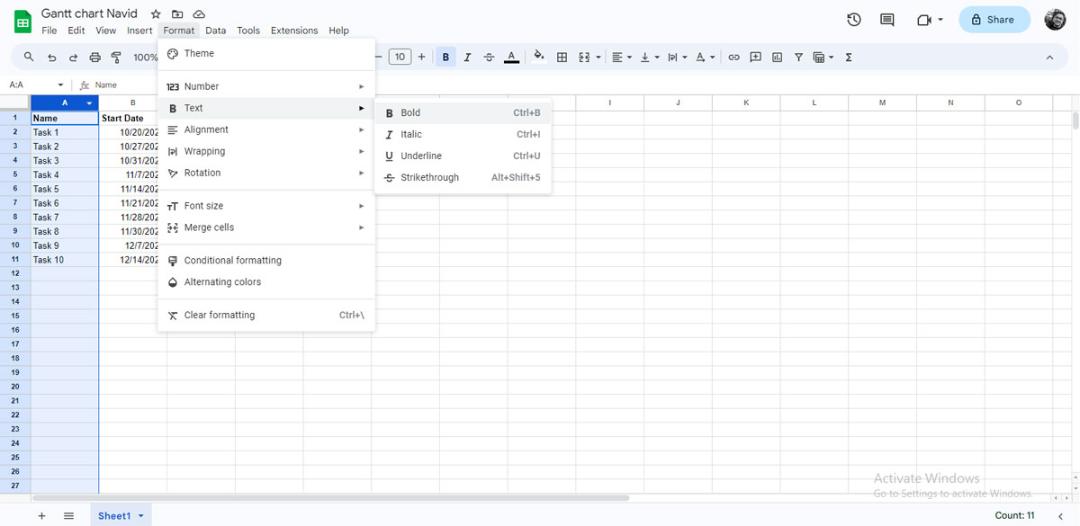Toggle italic formatting in toolbar

(x=467, y=57)
